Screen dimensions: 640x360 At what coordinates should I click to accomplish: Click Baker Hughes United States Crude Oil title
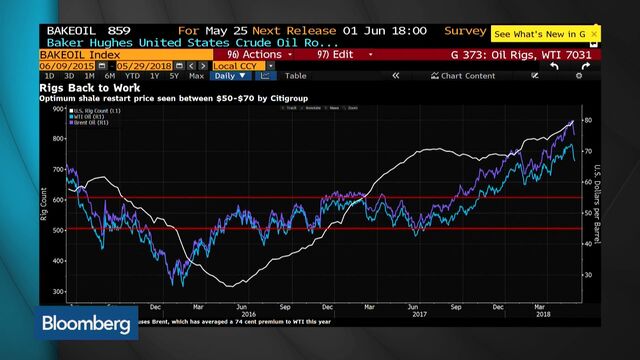click(192, 43)
